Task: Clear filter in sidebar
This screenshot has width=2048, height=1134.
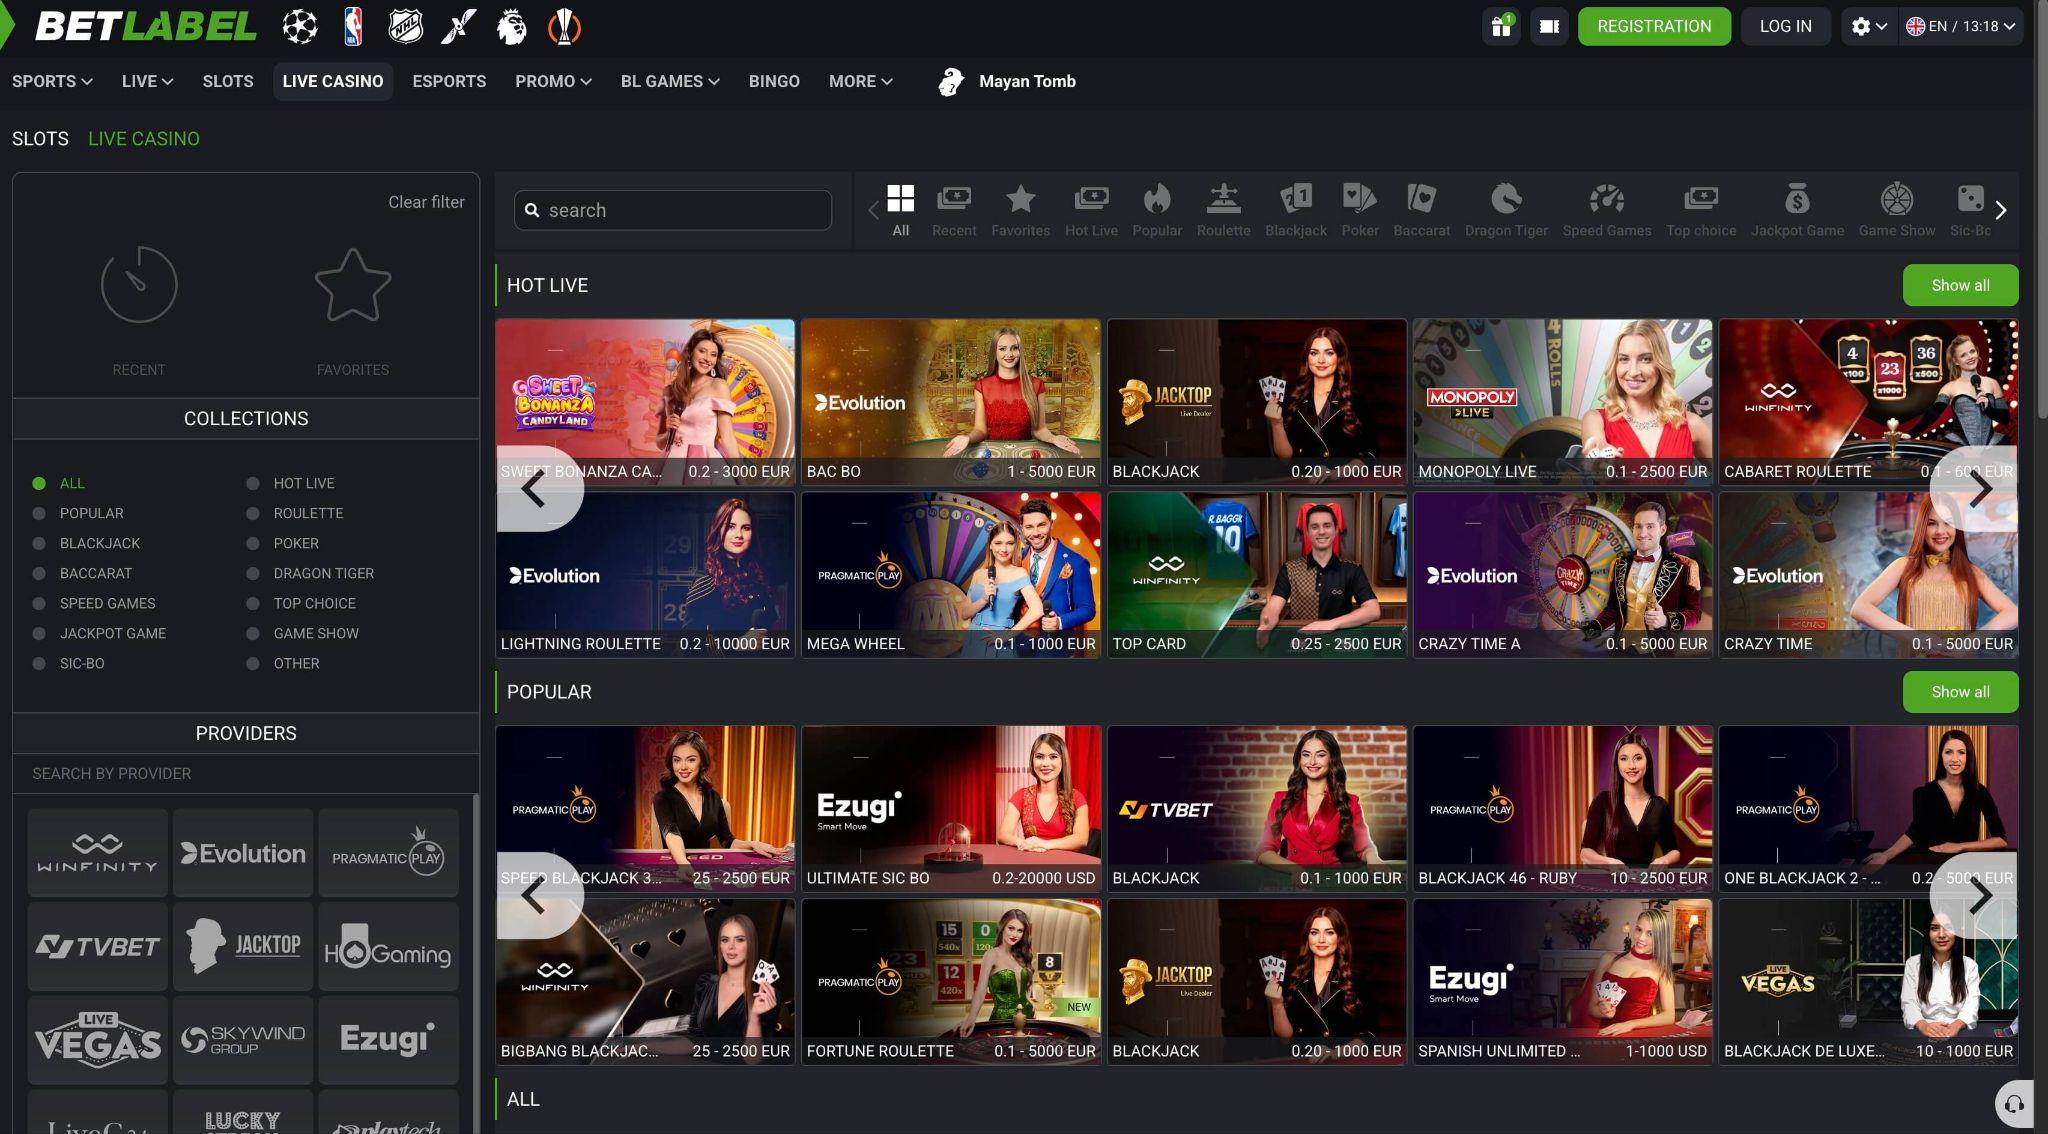Action: point(426,202)
